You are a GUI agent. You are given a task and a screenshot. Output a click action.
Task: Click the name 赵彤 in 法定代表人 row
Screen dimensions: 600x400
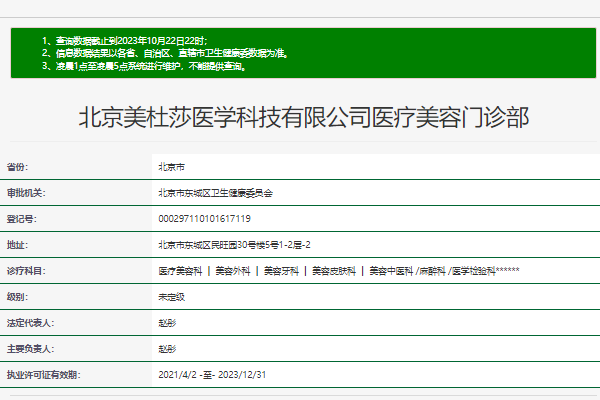167,323
